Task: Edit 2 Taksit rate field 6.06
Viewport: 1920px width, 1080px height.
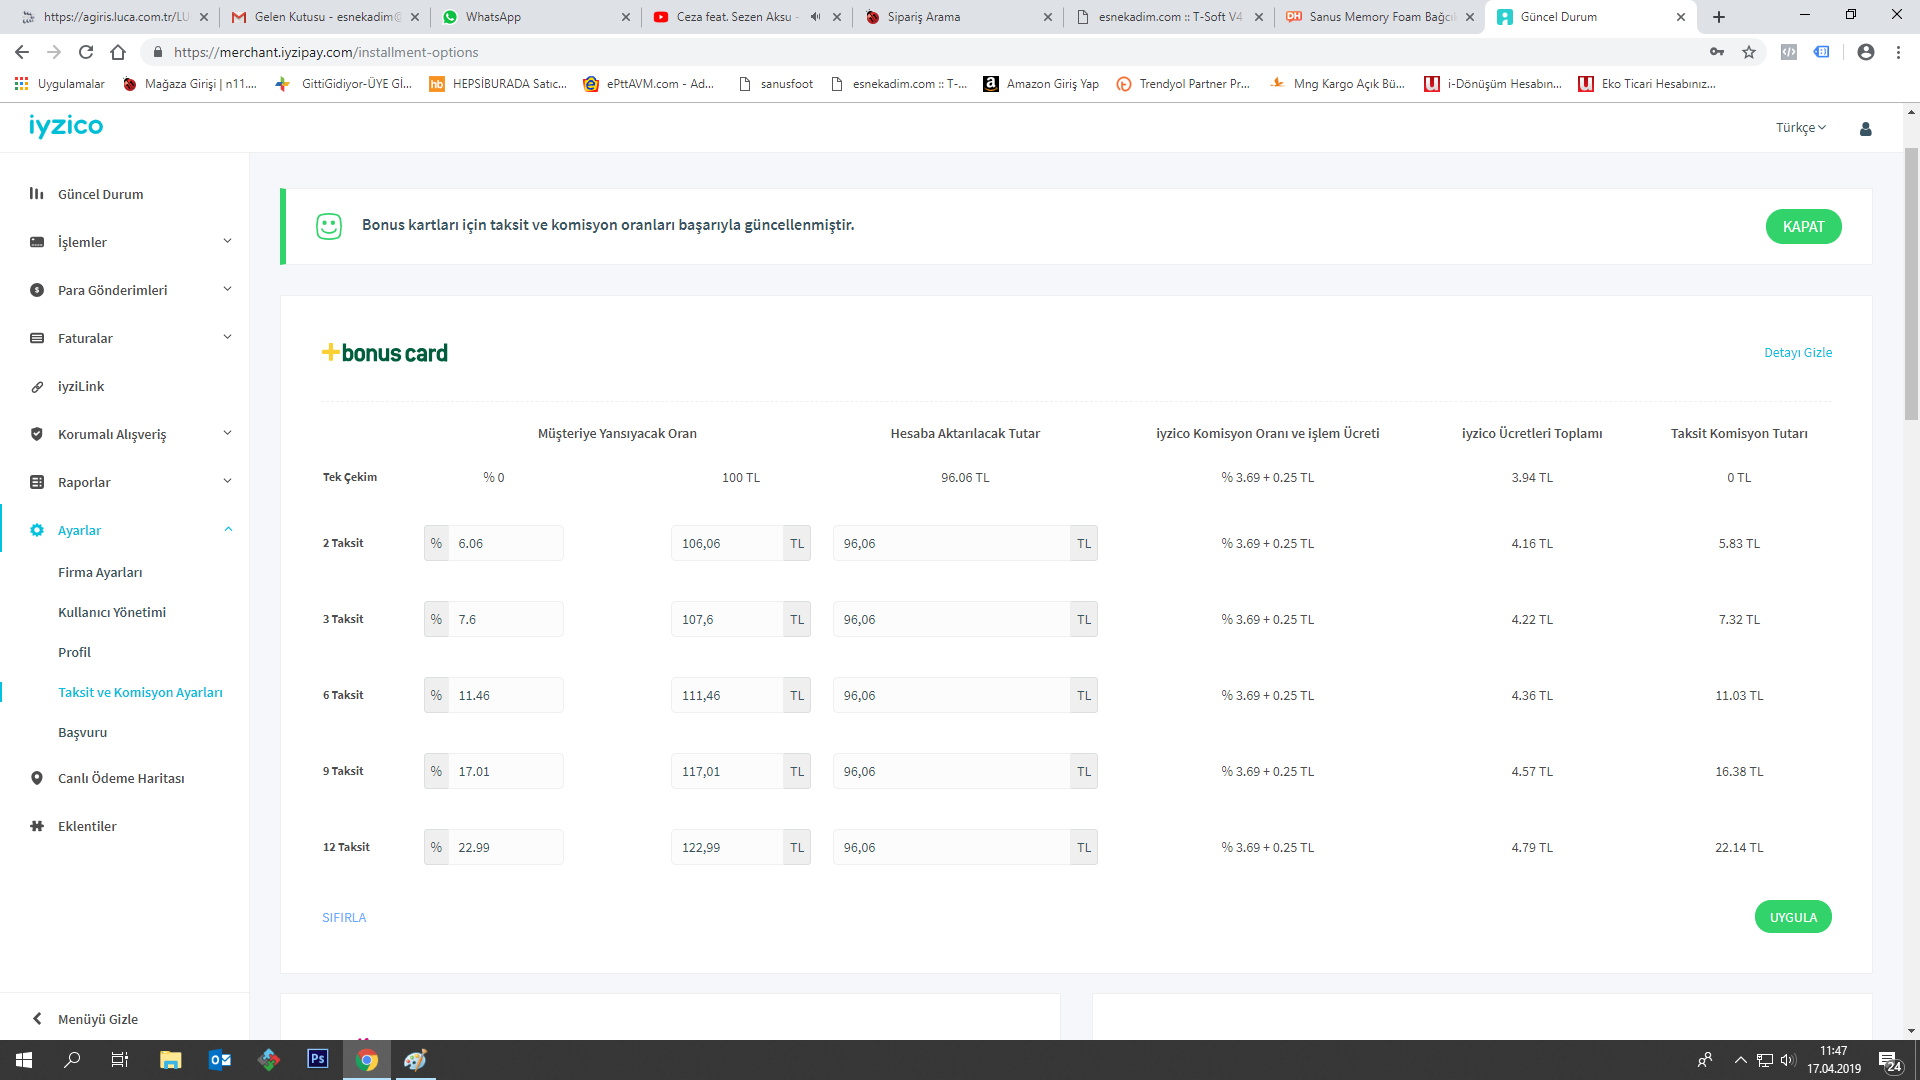Action: click(505, 544)
